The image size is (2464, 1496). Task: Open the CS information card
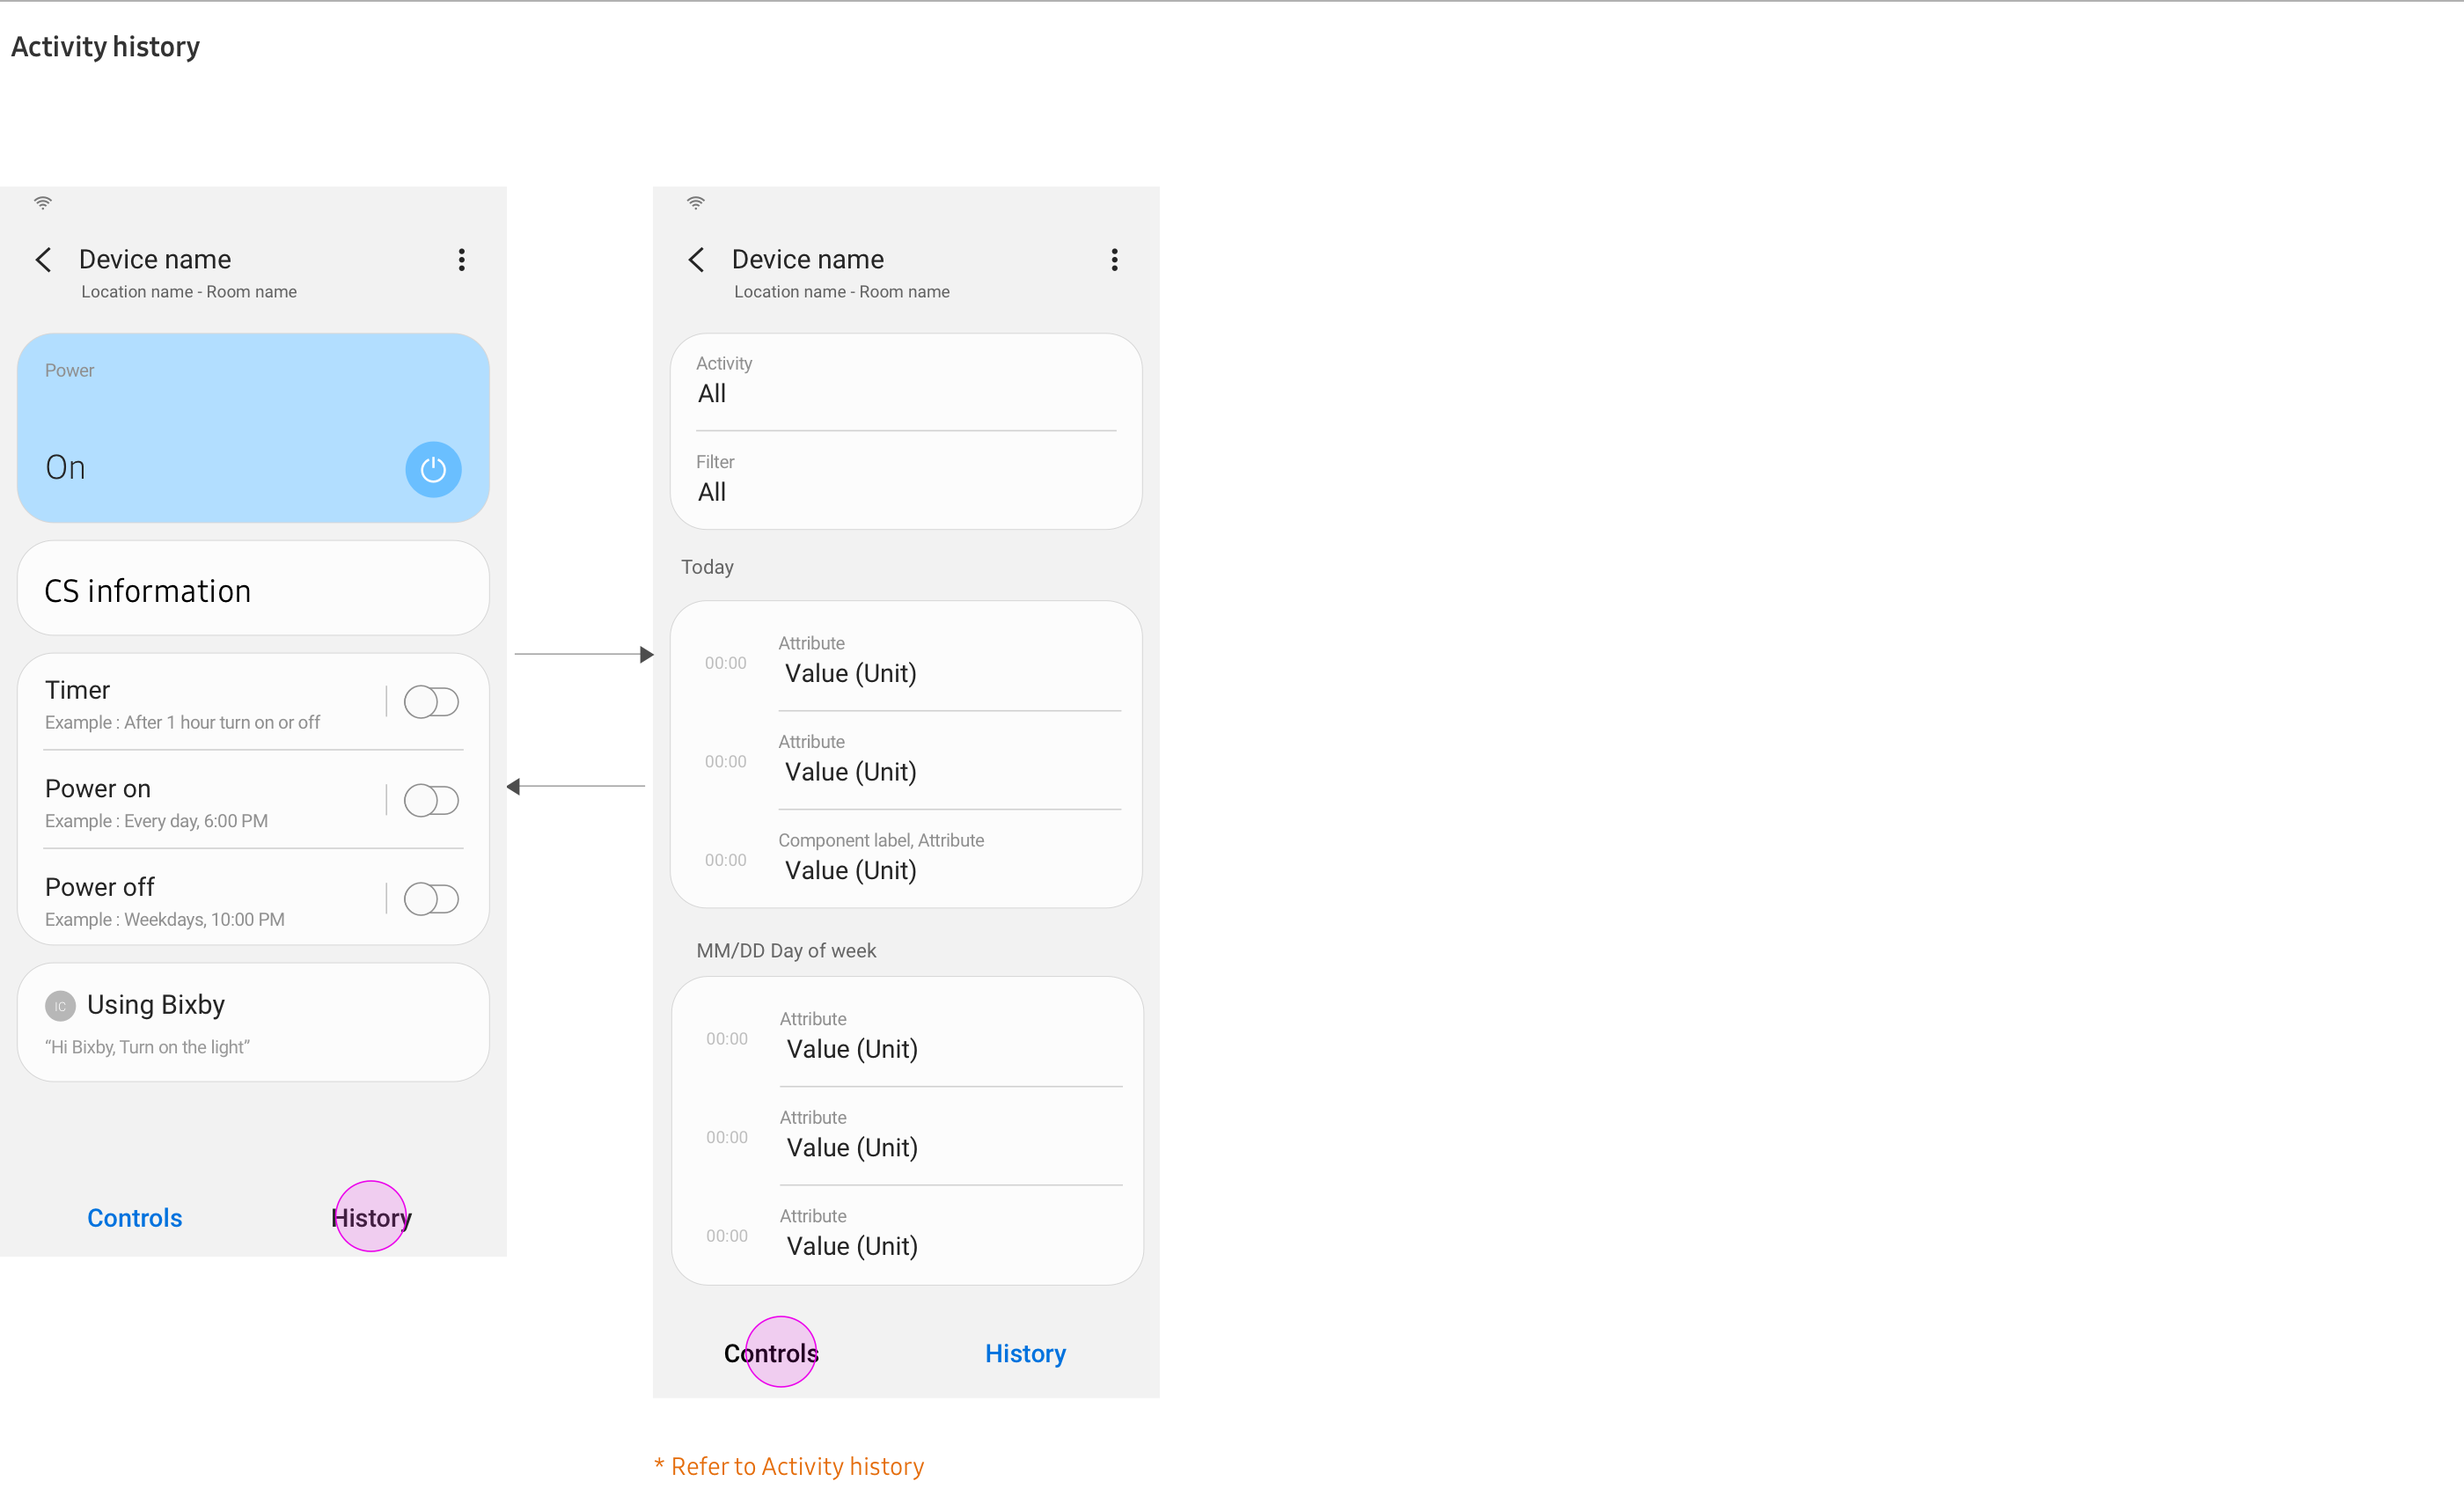point(253,590)
